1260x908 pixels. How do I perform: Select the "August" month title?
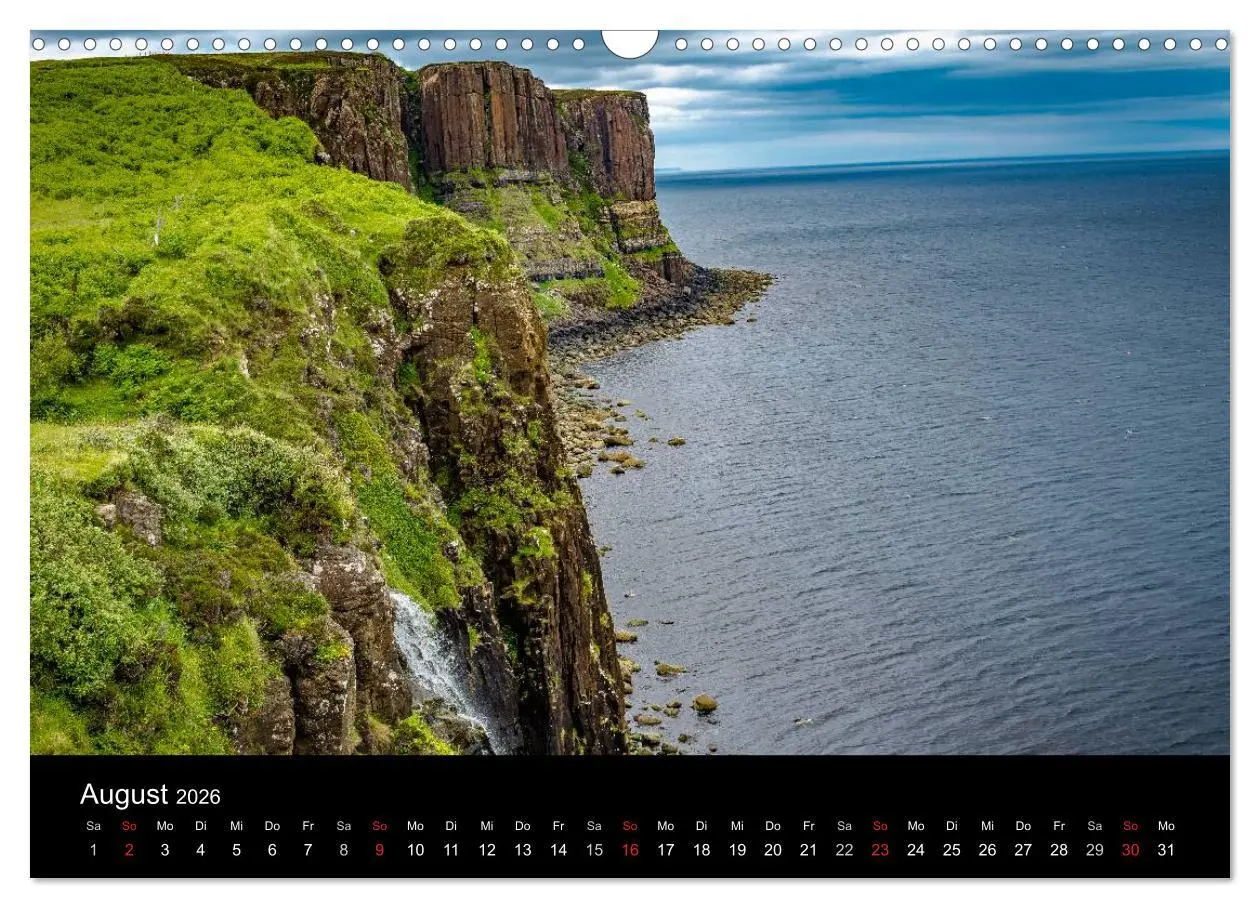click(124, 795)
